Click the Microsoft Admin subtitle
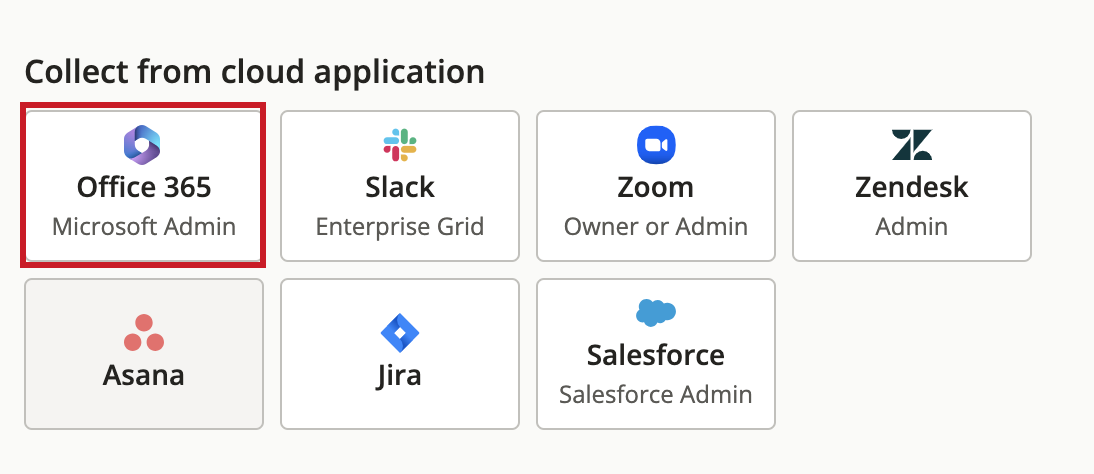This screenshot has height=474, width=1094. click(x=144, y=227)
